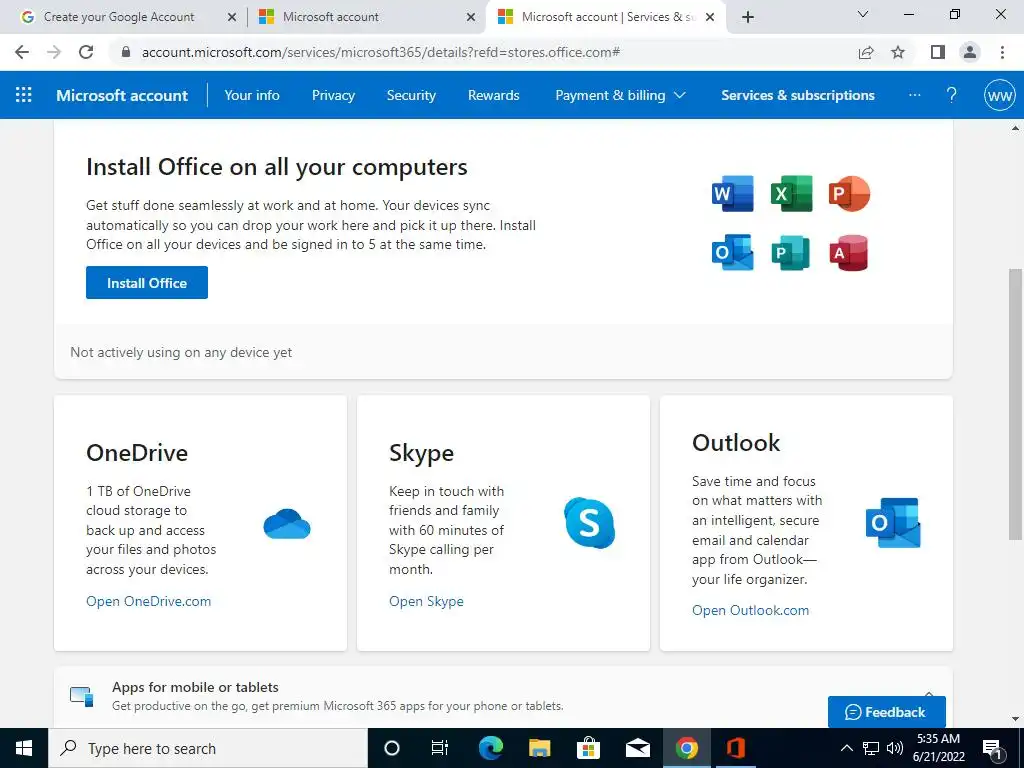Open Chrome three-dot menu

pyautogui.click(x=1002, y=52)
